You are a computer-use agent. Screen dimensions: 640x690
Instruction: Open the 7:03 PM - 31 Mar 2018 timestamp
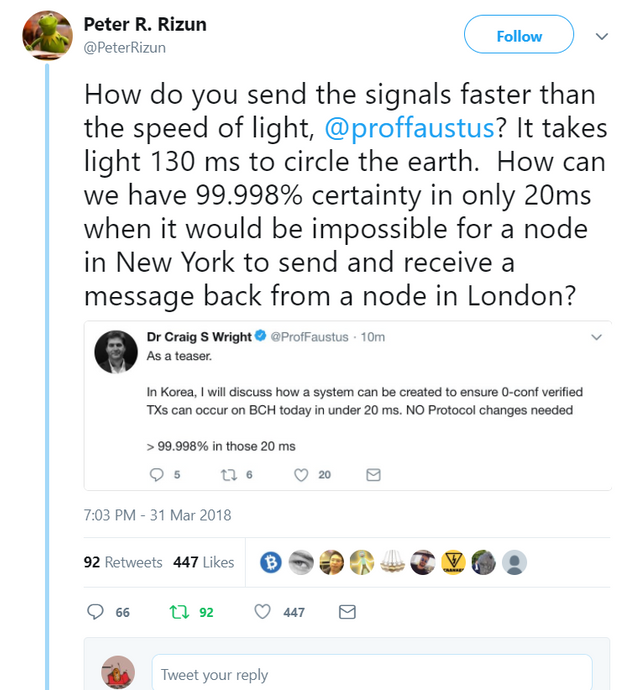coord(157,515)
